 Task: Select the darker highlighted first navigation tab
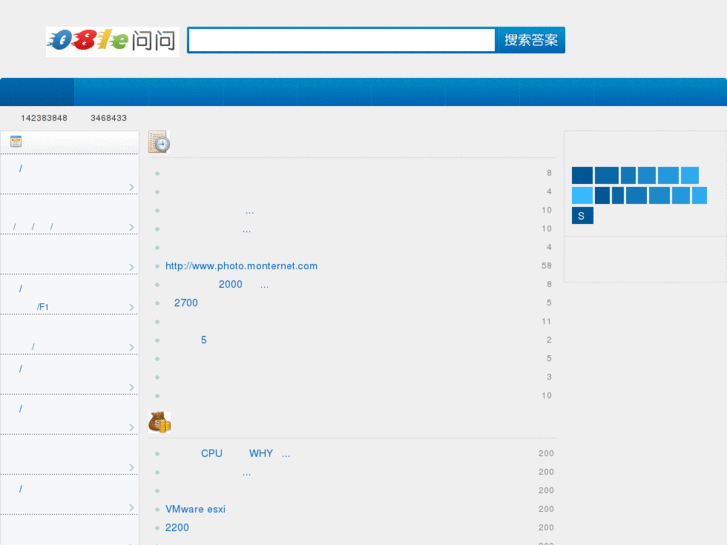coord(37,92)
